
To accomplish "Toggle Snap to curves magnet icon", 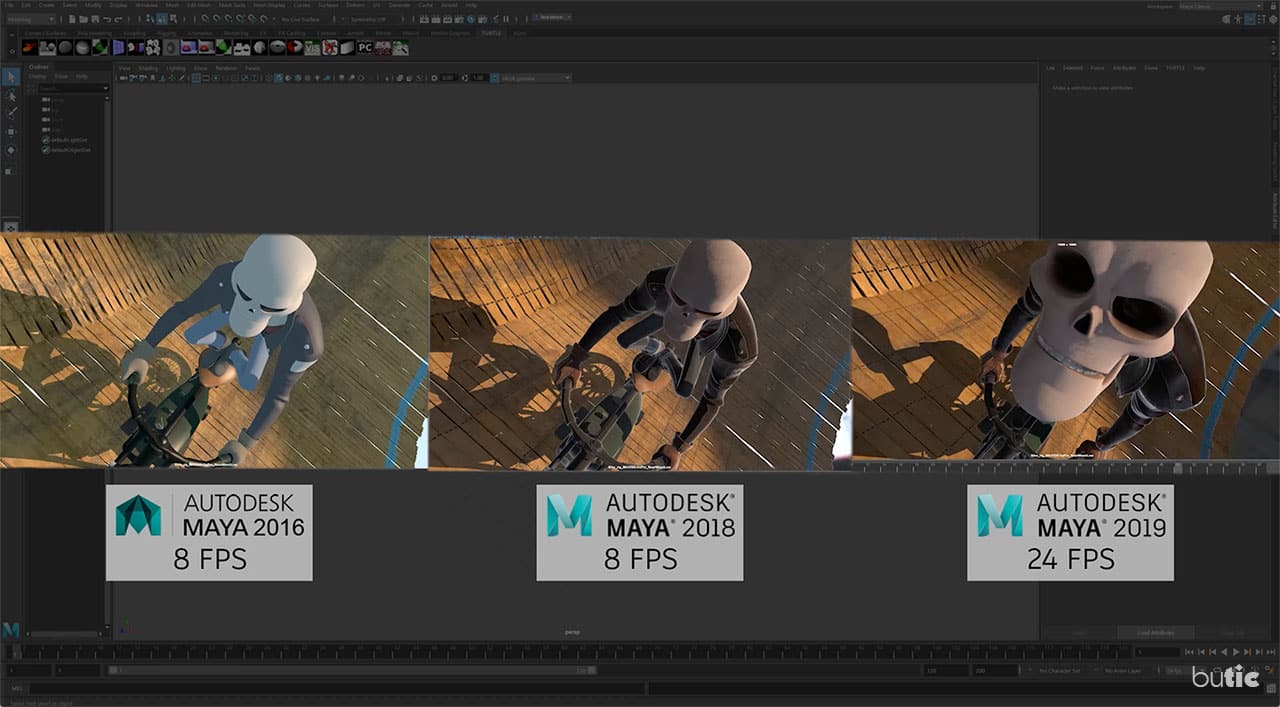I will click(215, 19).
